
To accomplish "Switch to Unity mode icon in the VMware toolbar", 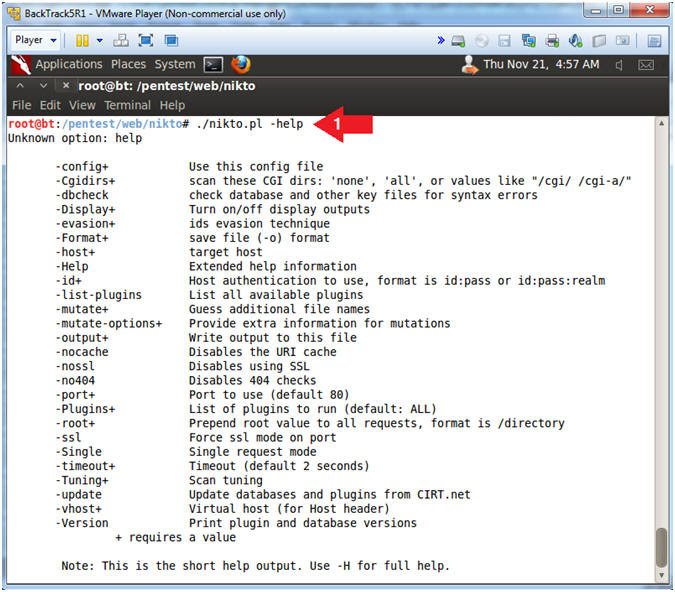I will pyautogui.click(x=171, y=40).
